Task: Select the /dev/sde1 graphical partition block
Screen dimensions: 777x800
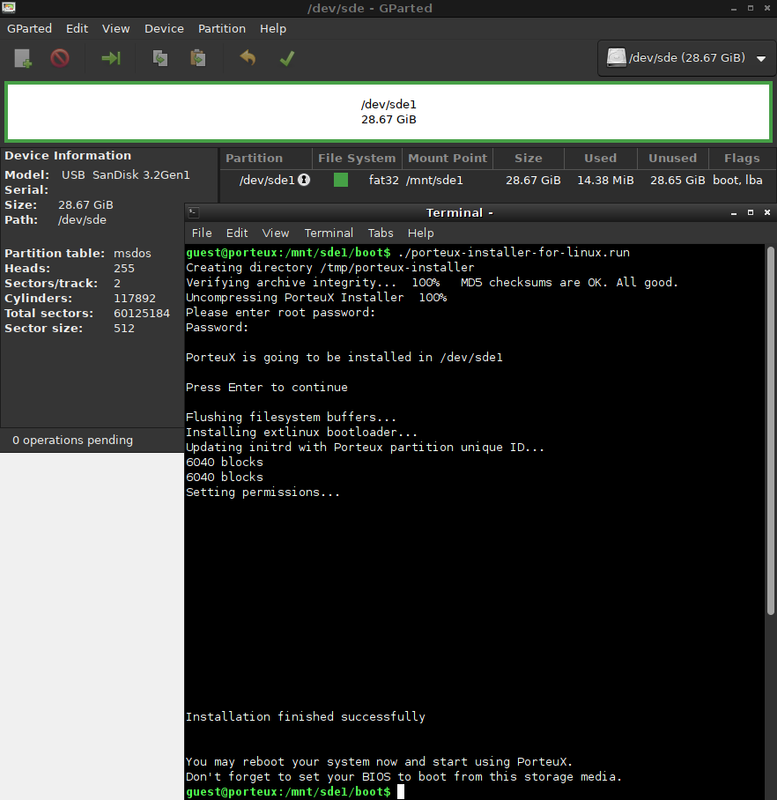Action: click(x=388, y=112)
